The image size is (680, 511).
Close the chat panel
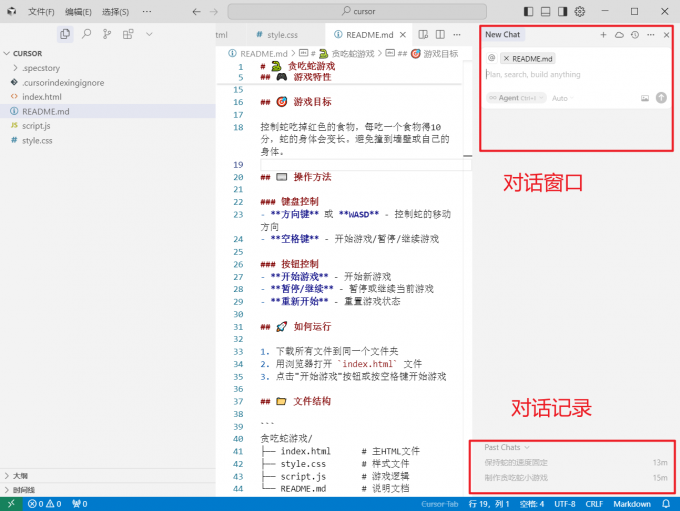coord(667,35)
